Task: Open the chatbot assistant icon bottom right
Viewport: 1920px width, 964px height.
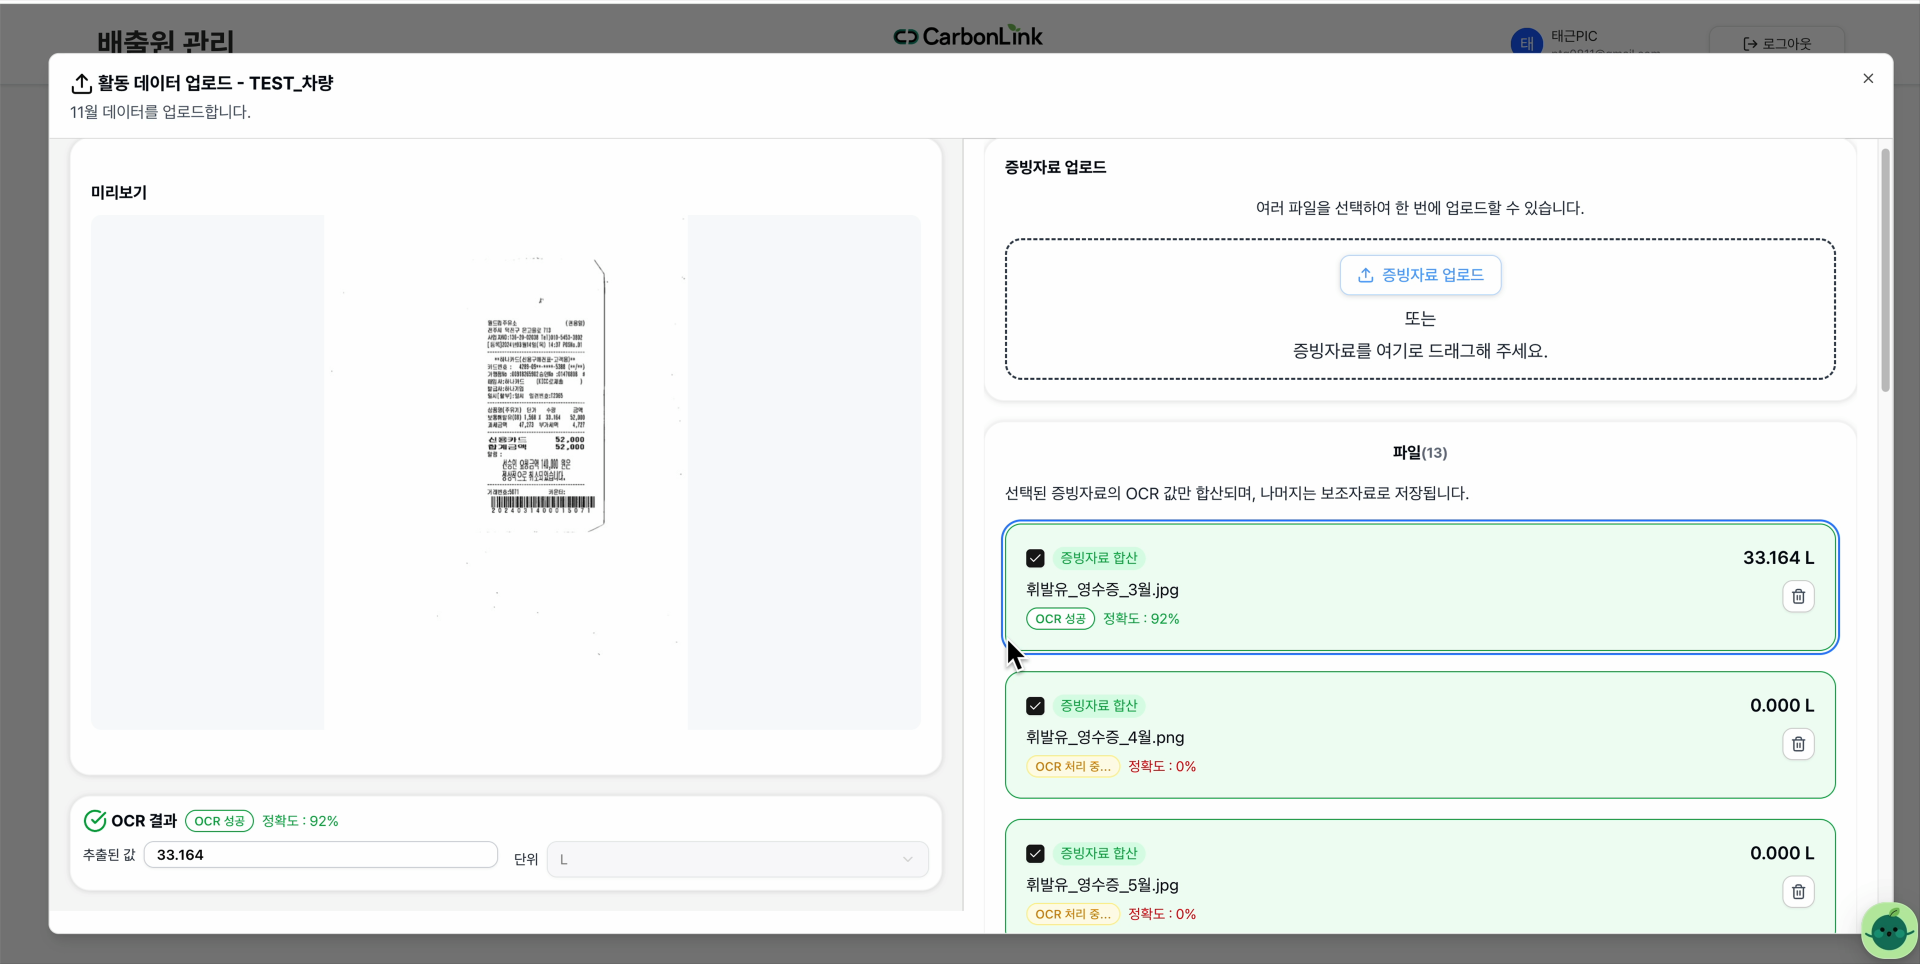Action: pos(1888,930)
